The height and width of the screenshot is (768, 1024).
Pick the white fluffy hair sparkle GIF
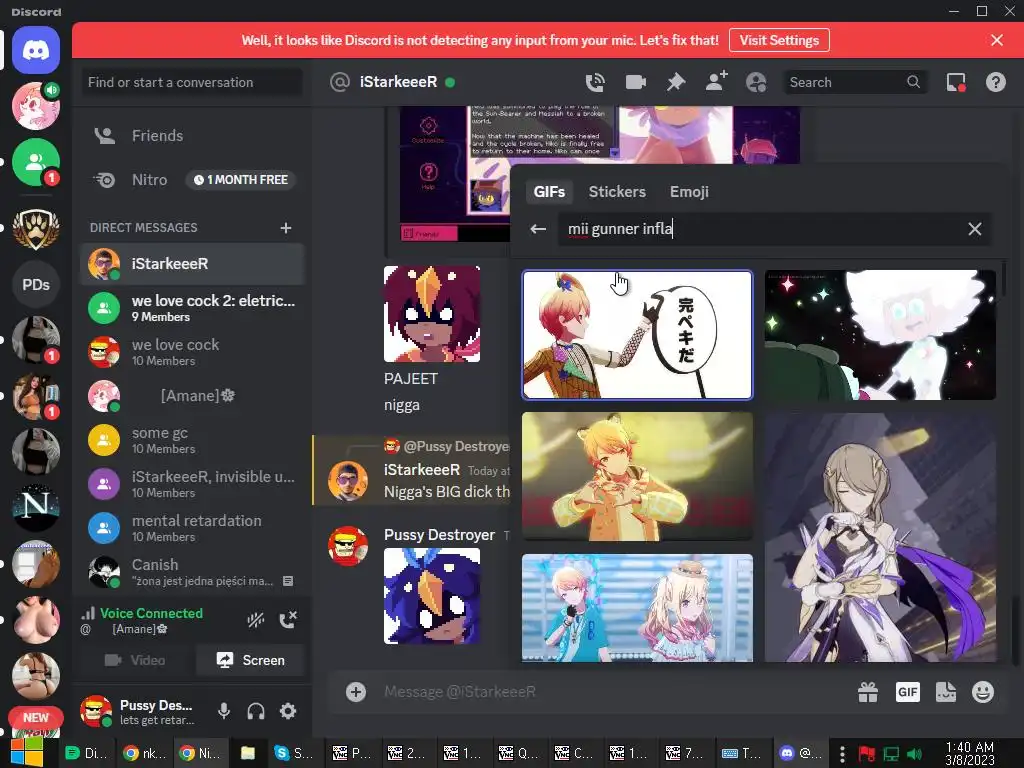tap(880, 334)
